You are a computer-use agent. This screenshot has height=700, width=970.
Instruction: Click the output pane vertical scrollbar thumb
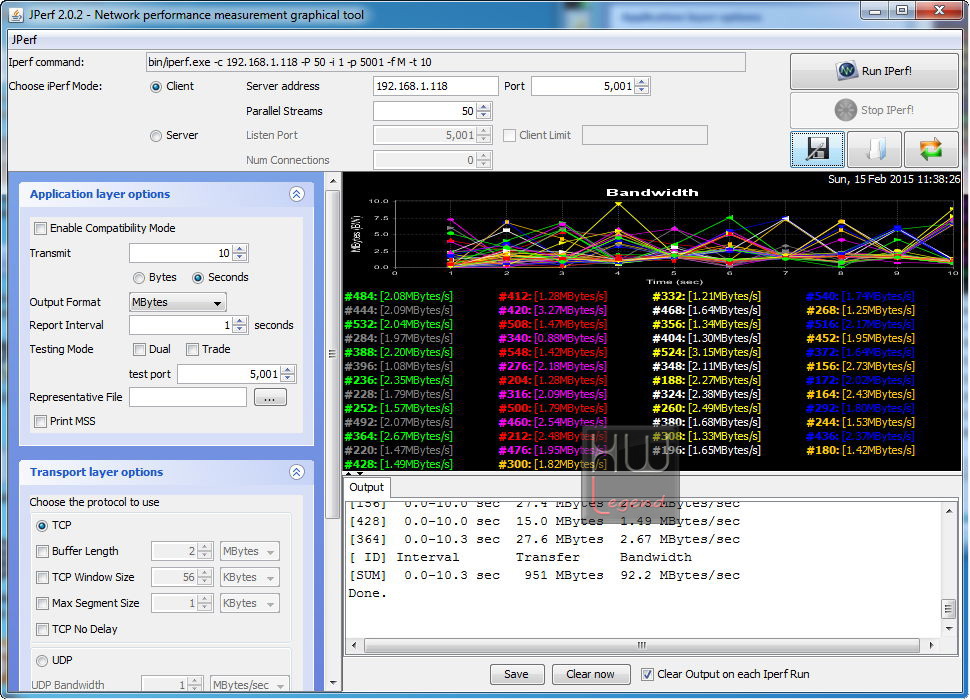(948, 609)
